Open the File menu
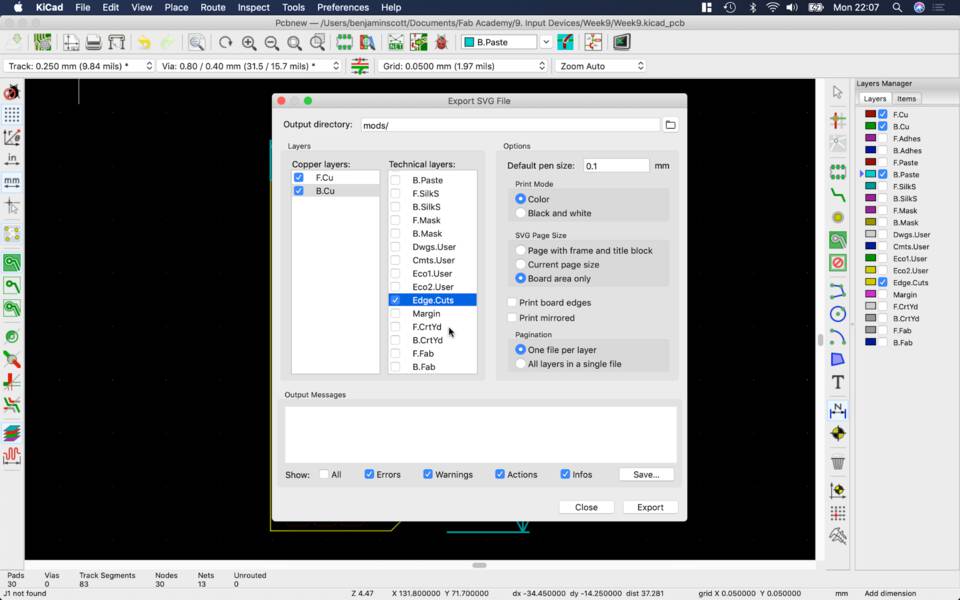The height and width of the screenshot is (600, 960). pyautogui.click(x=83, y=7)
